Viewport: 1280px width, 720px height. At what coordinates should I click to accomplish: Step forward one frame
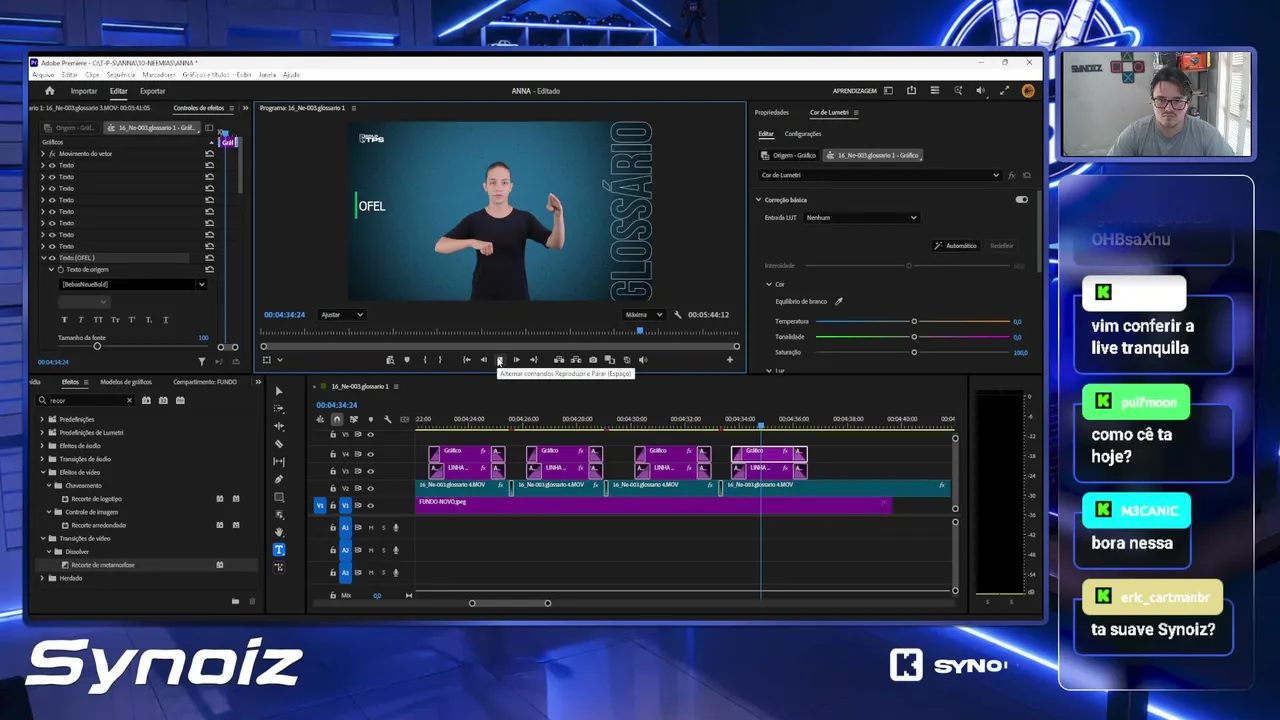coord(516,360)
